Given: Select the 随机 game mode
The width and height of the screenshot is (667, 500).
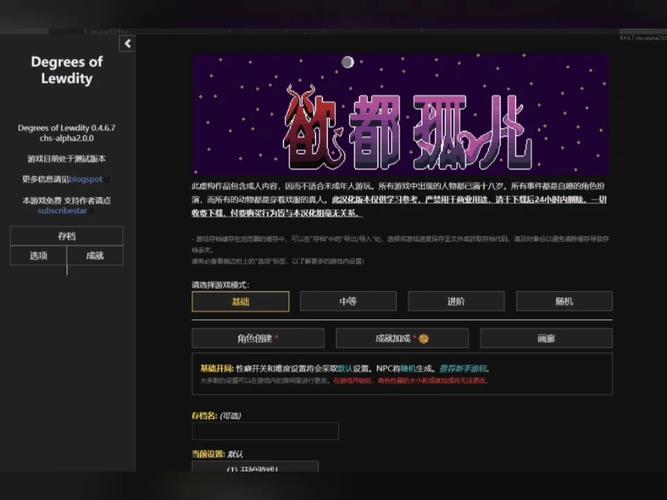Looking at the screenshot, I should click(x=564, y=301).
